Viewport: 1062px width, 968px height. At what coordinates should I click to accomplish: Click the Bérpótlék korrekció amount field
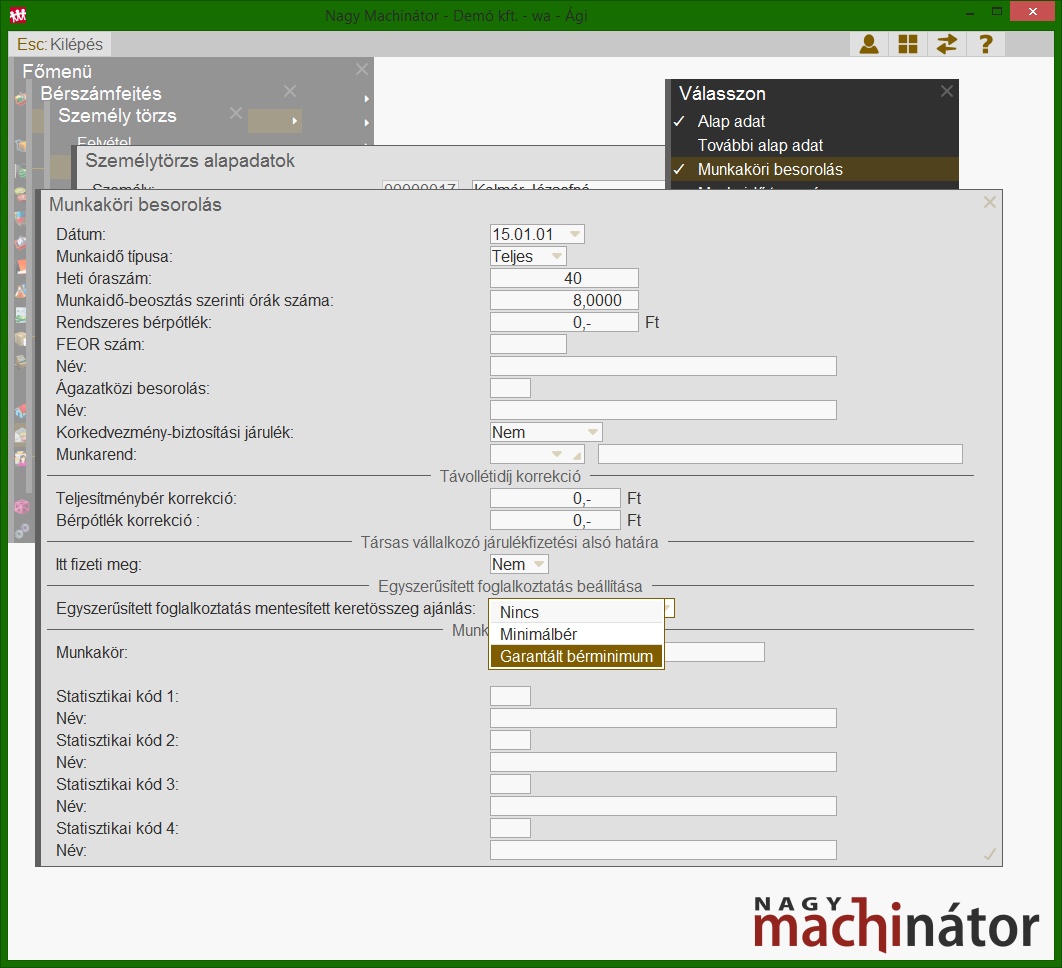(555, 520)
